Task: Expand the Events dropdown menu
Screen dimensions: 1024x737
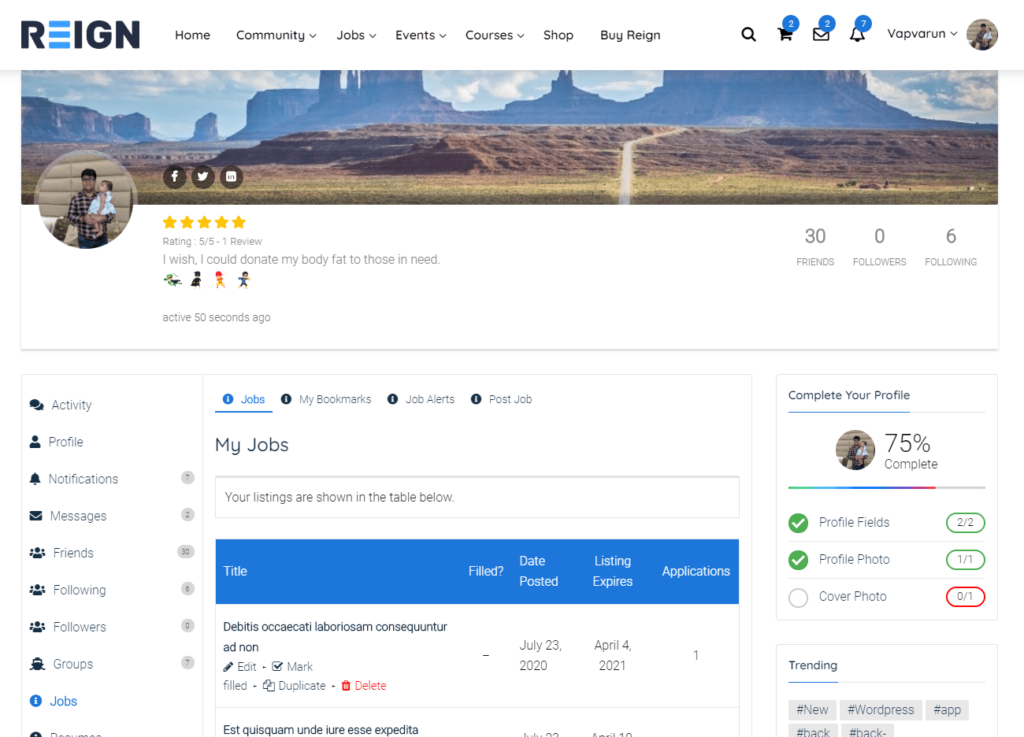Action: point(421,35)
